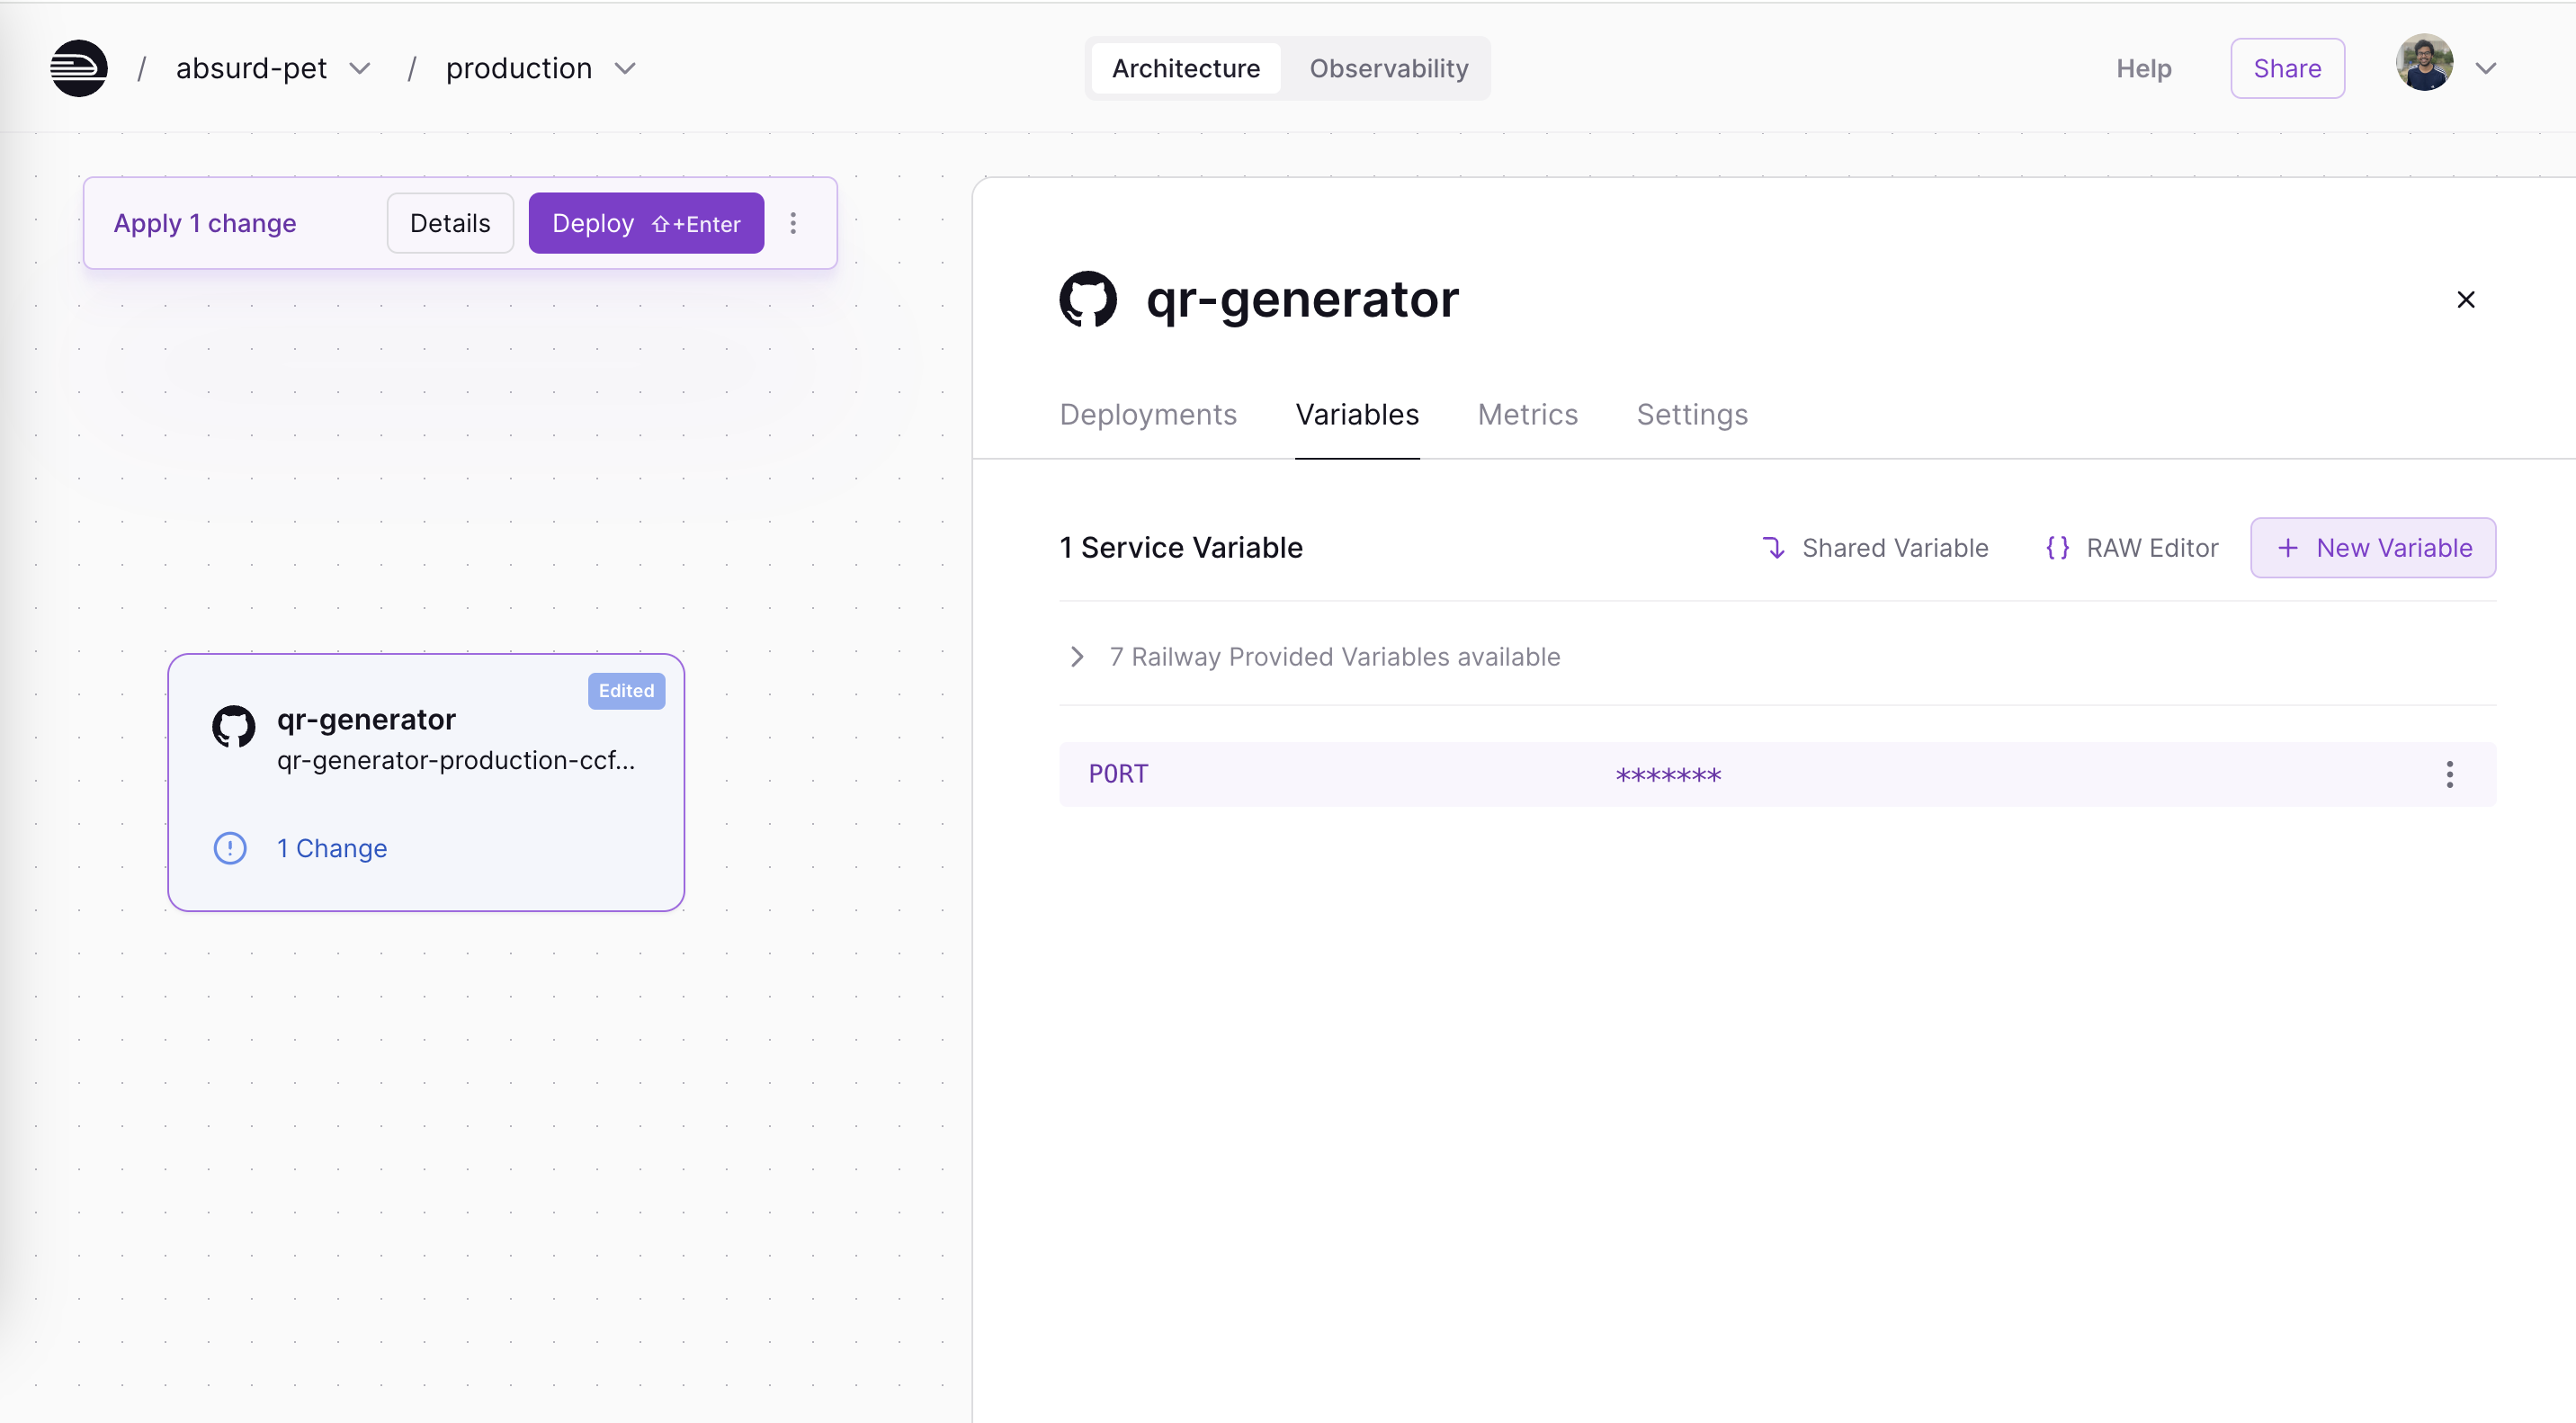Expand the 7 Railway Provided Variables section

click(x=1074, y=656)
